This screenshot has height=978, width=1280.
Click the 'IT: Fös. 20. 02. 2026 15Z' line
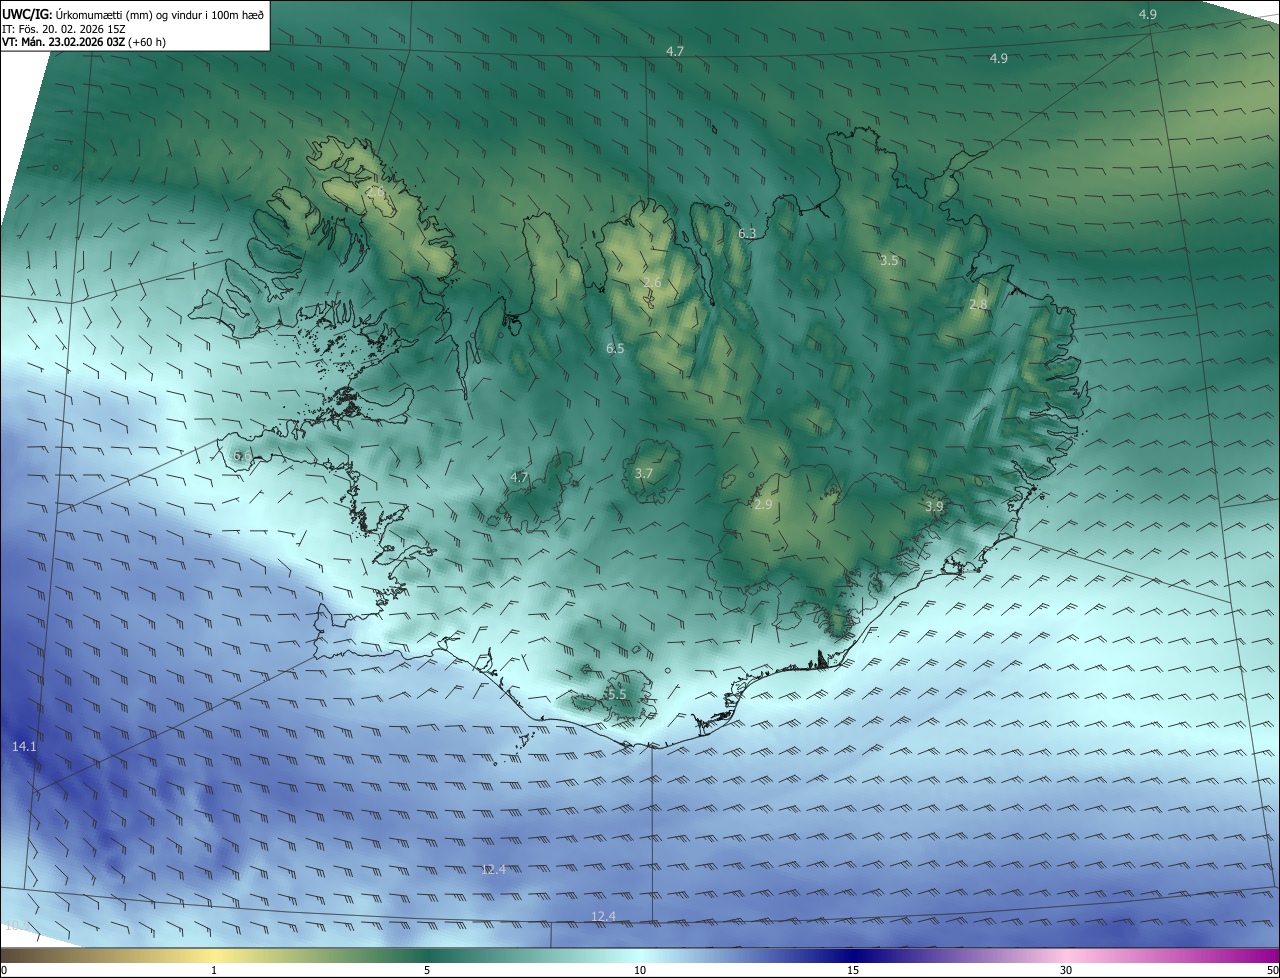(x=63, y=29)
